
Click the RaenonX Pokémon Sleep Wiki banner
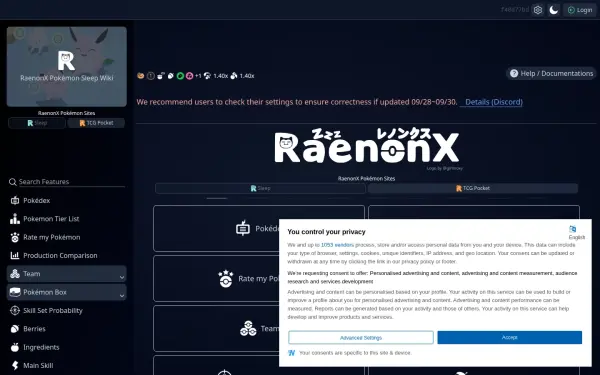[67, 67]
